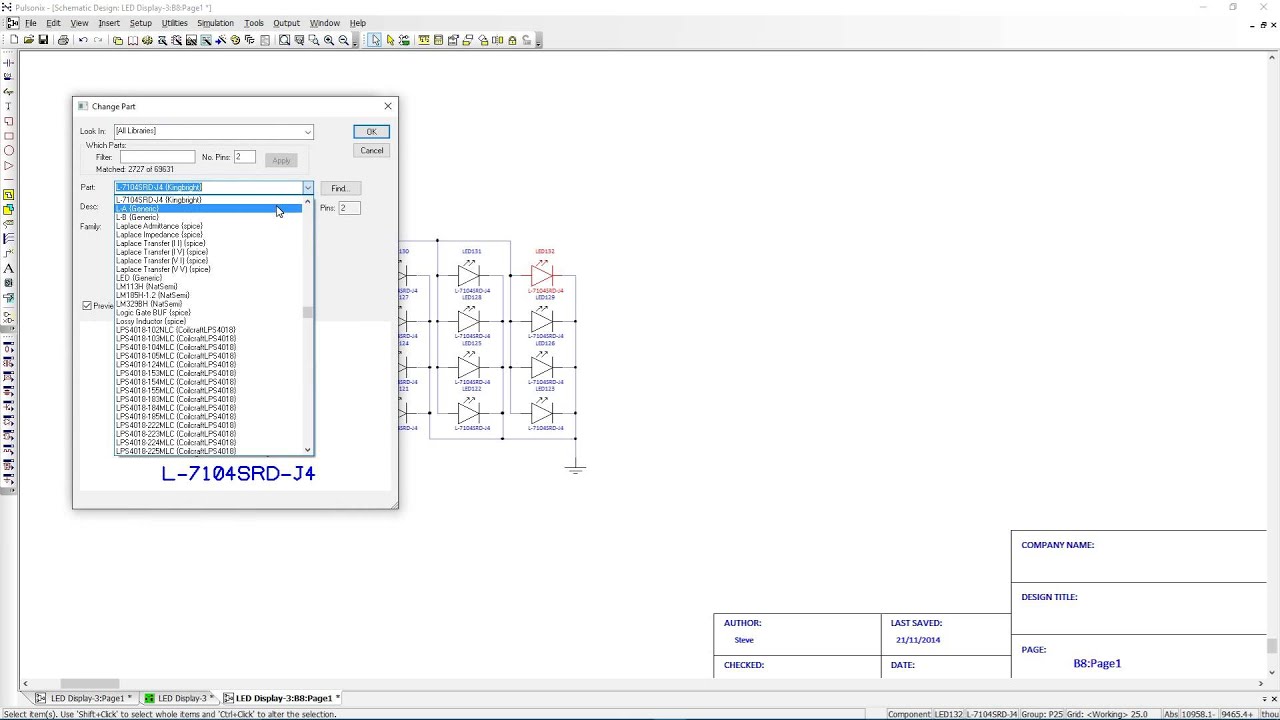Switch to the LED Display-3 tab

point(181,698)
